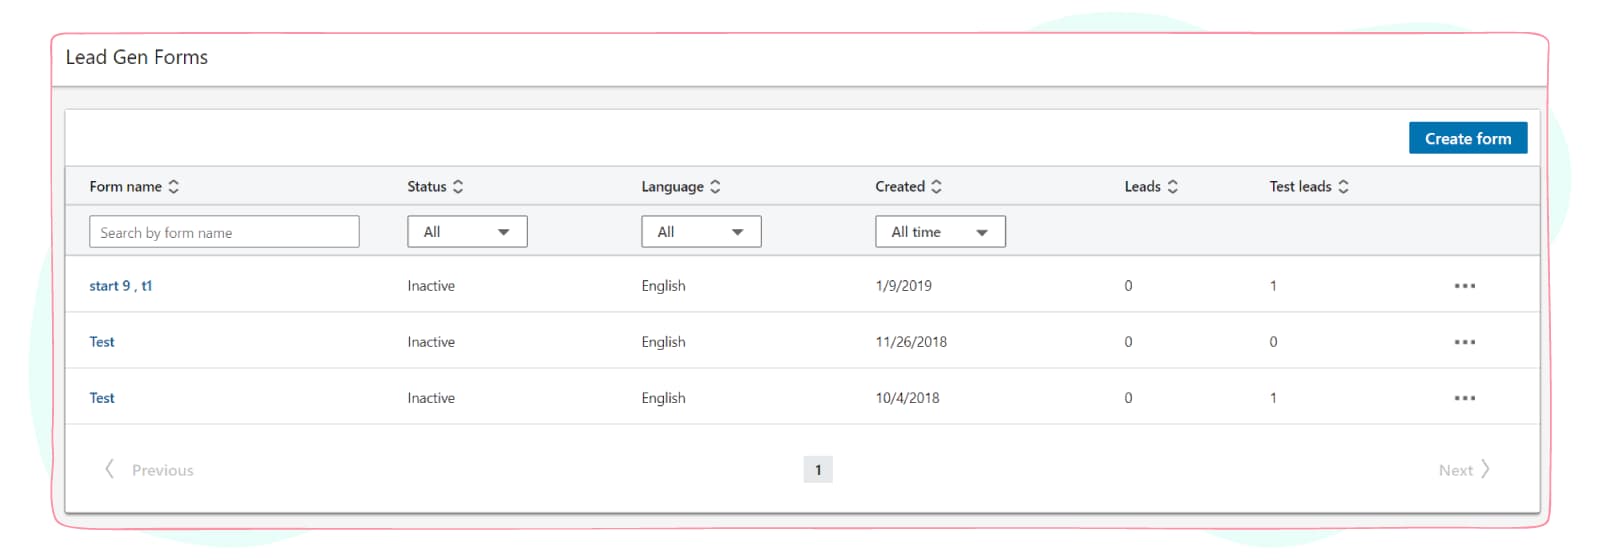
Task: Click English language in 1/9/2019 row
Action: pos(663,286)
